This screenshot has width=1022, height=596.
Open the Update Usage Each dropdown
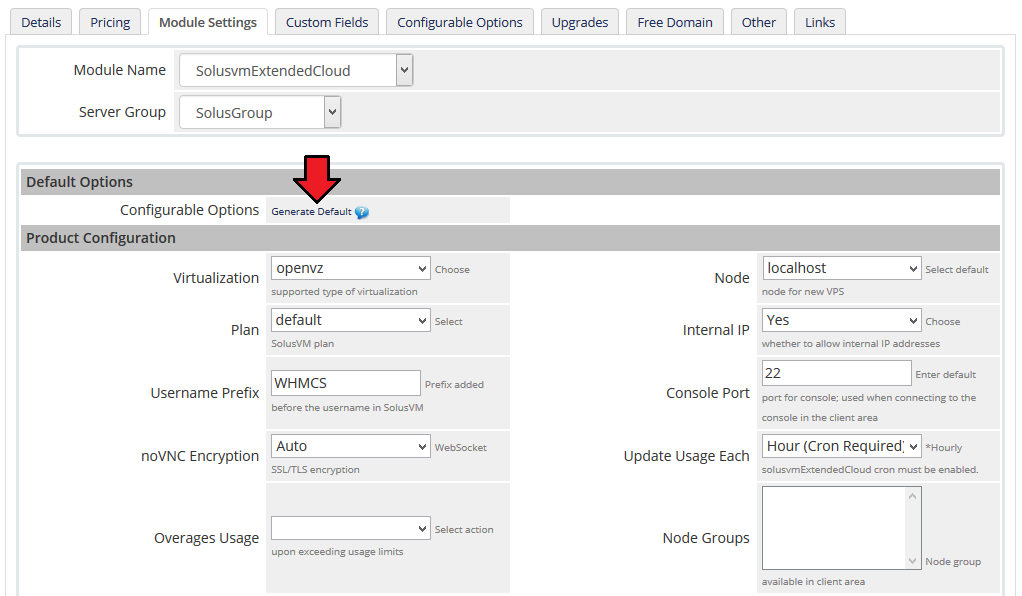pyautogui.click(x=841, y=446)
